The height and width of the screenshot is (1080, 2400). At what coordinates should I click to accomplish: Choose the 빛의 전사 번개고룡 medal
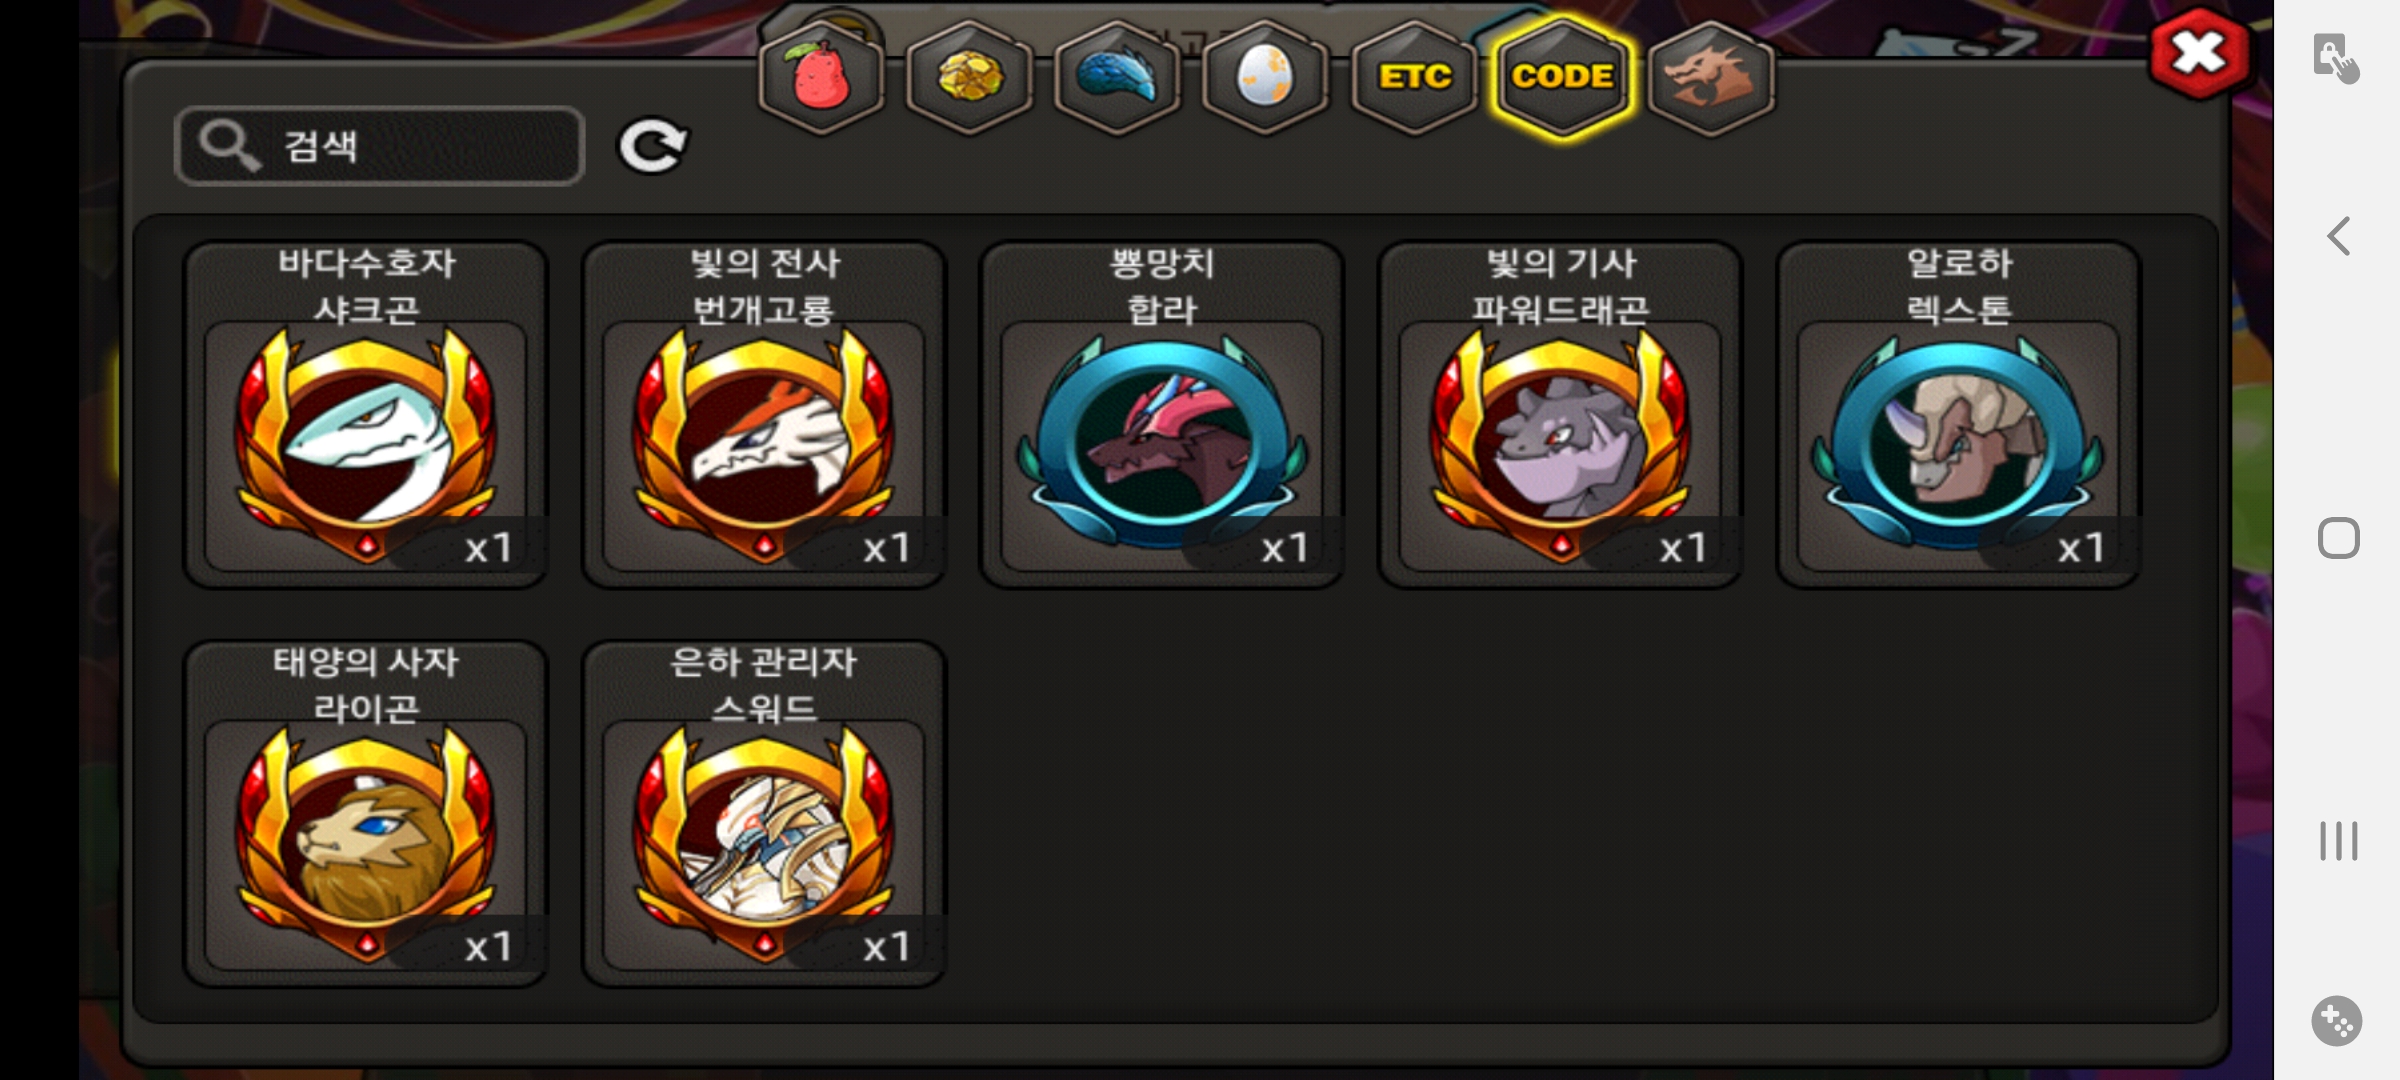[764, 414]
